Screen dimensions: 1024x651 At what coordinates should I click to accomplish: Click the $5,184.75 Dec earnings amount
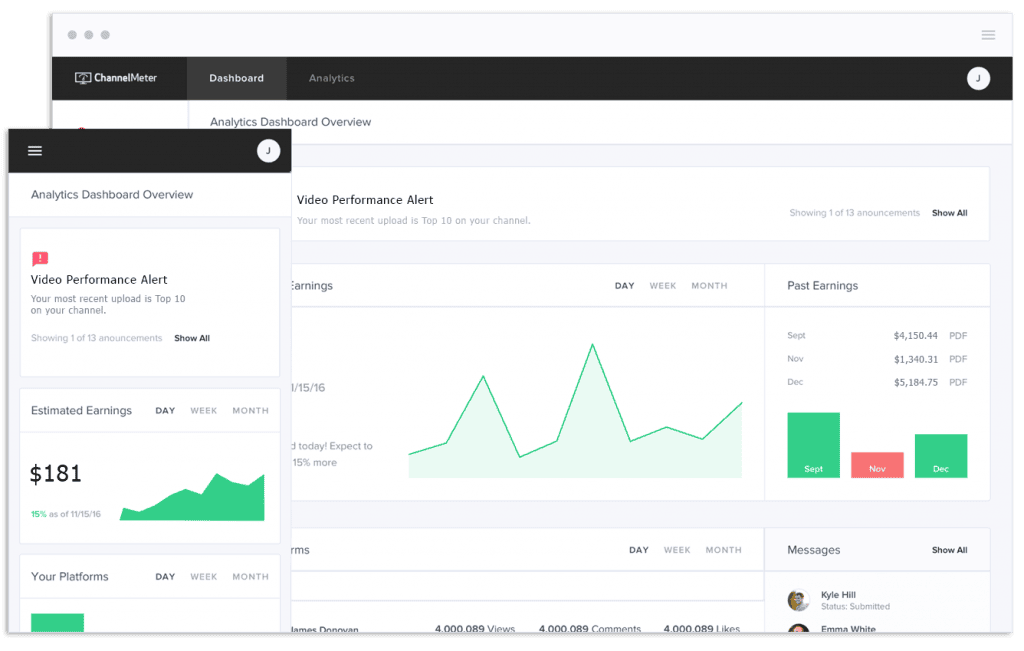click(x=916, y=383)
